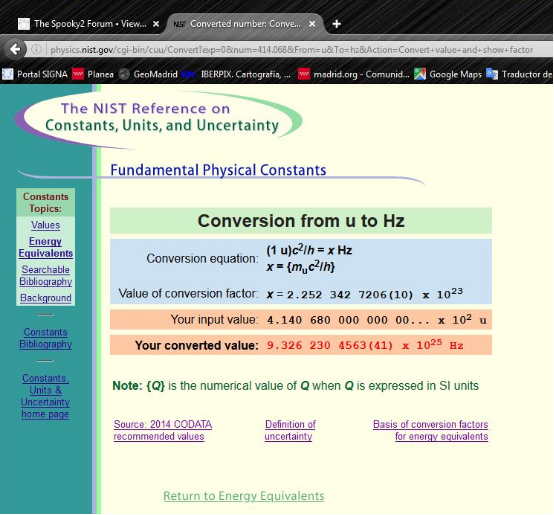The height and width of the screenshot is (515, 554).
Task: Open Traductor de Google bookmark
Action: (x=519, y=74)
